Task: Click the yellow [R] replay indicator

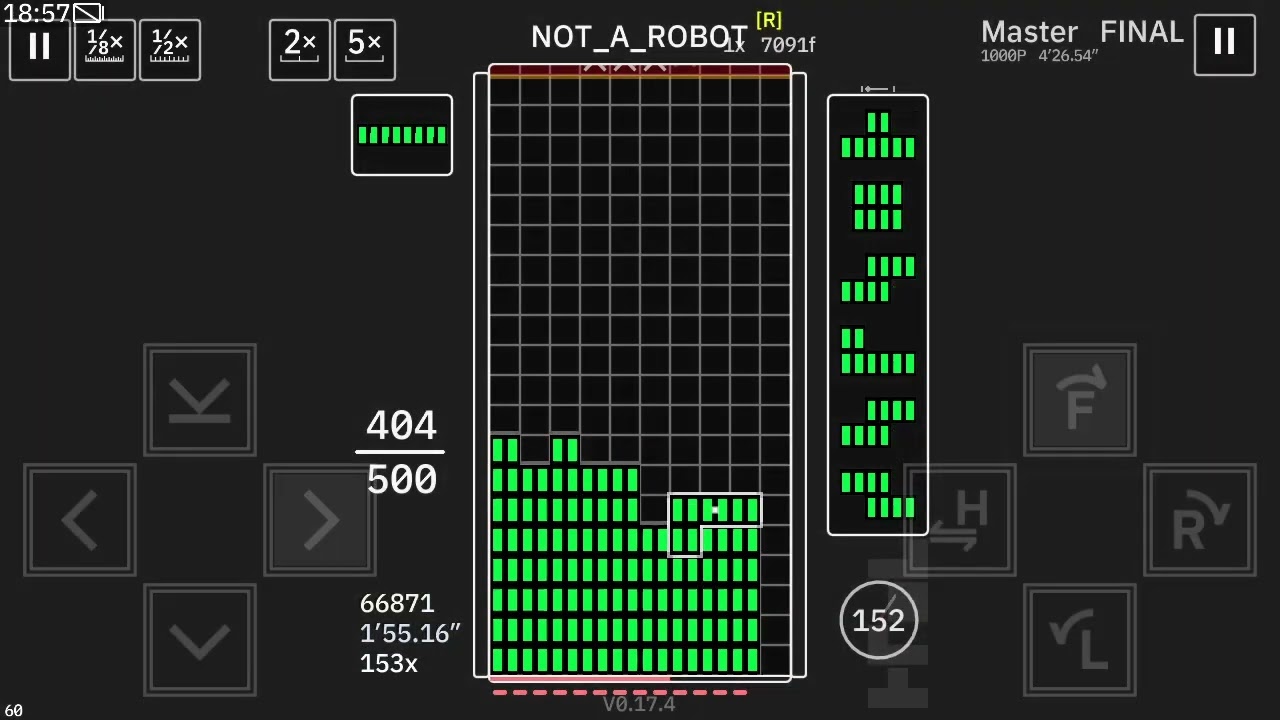Action: pyautogui.click(x=769, y=20)
